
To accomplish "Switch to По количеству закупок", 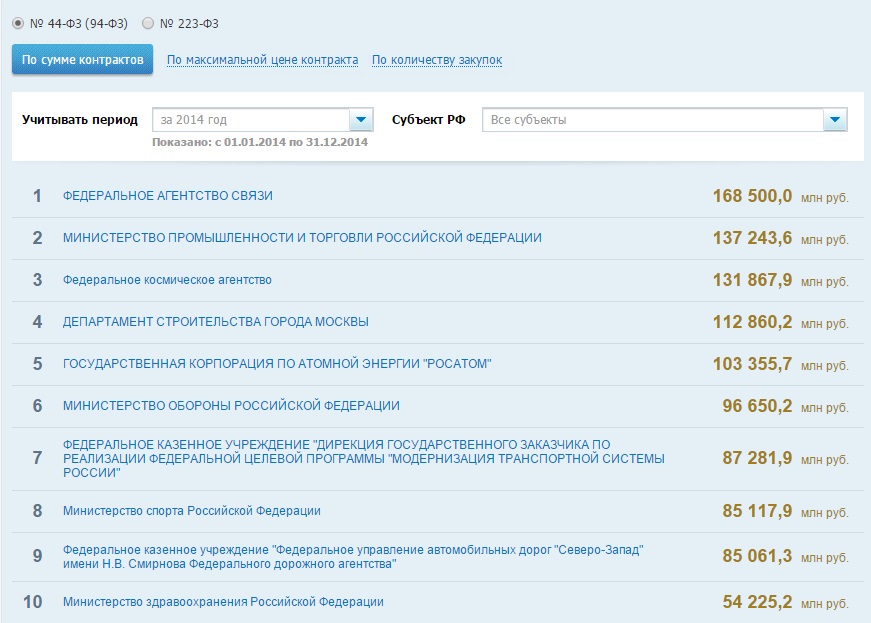I will [437, 59].
